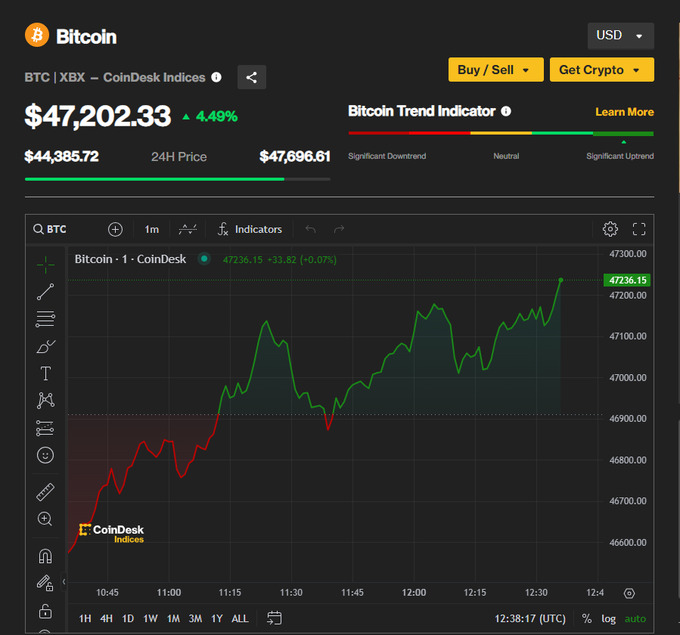Open the go to date calendar icon

(x=275, y=618)
